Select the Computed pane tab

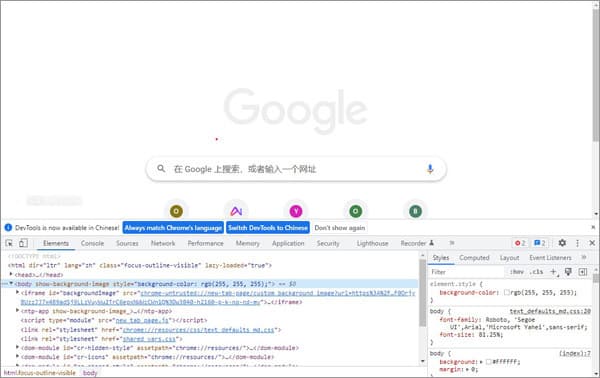(474, 258)
